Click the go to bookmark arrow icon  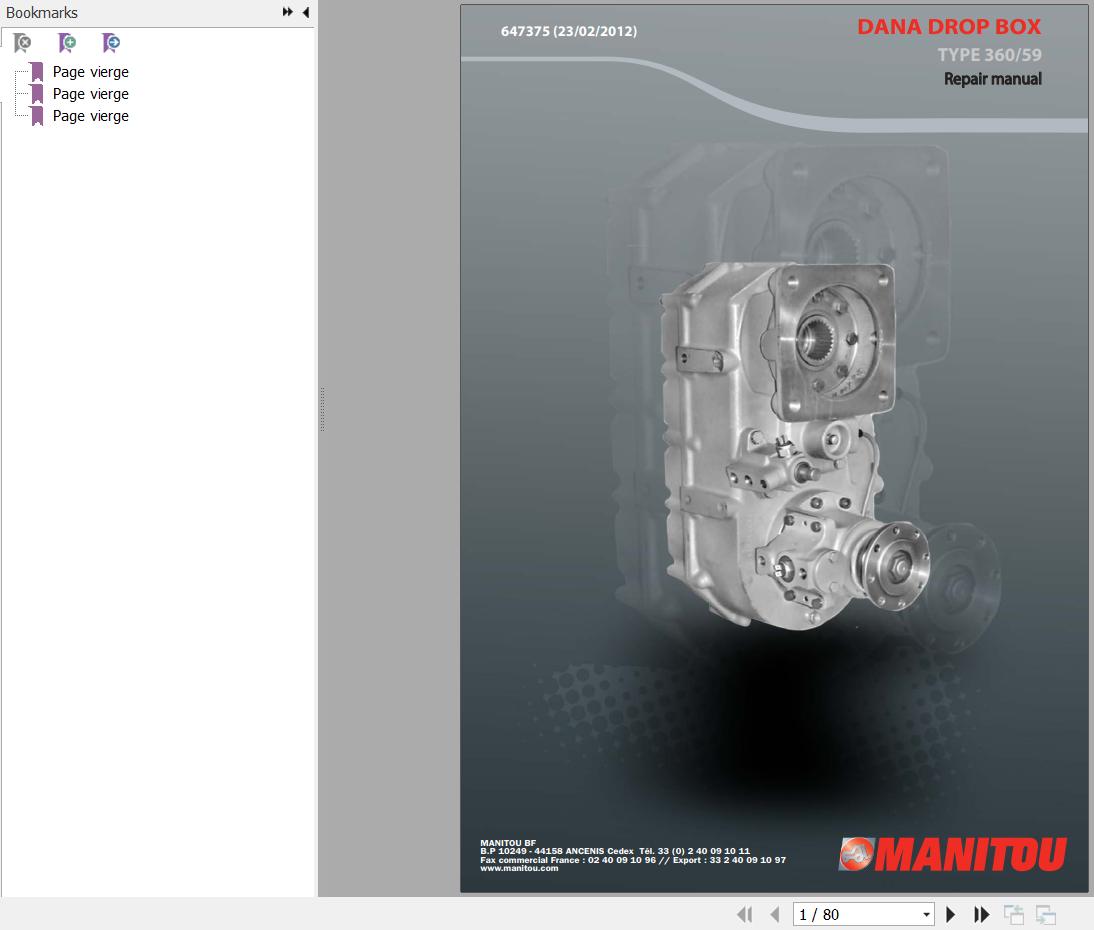111,43
